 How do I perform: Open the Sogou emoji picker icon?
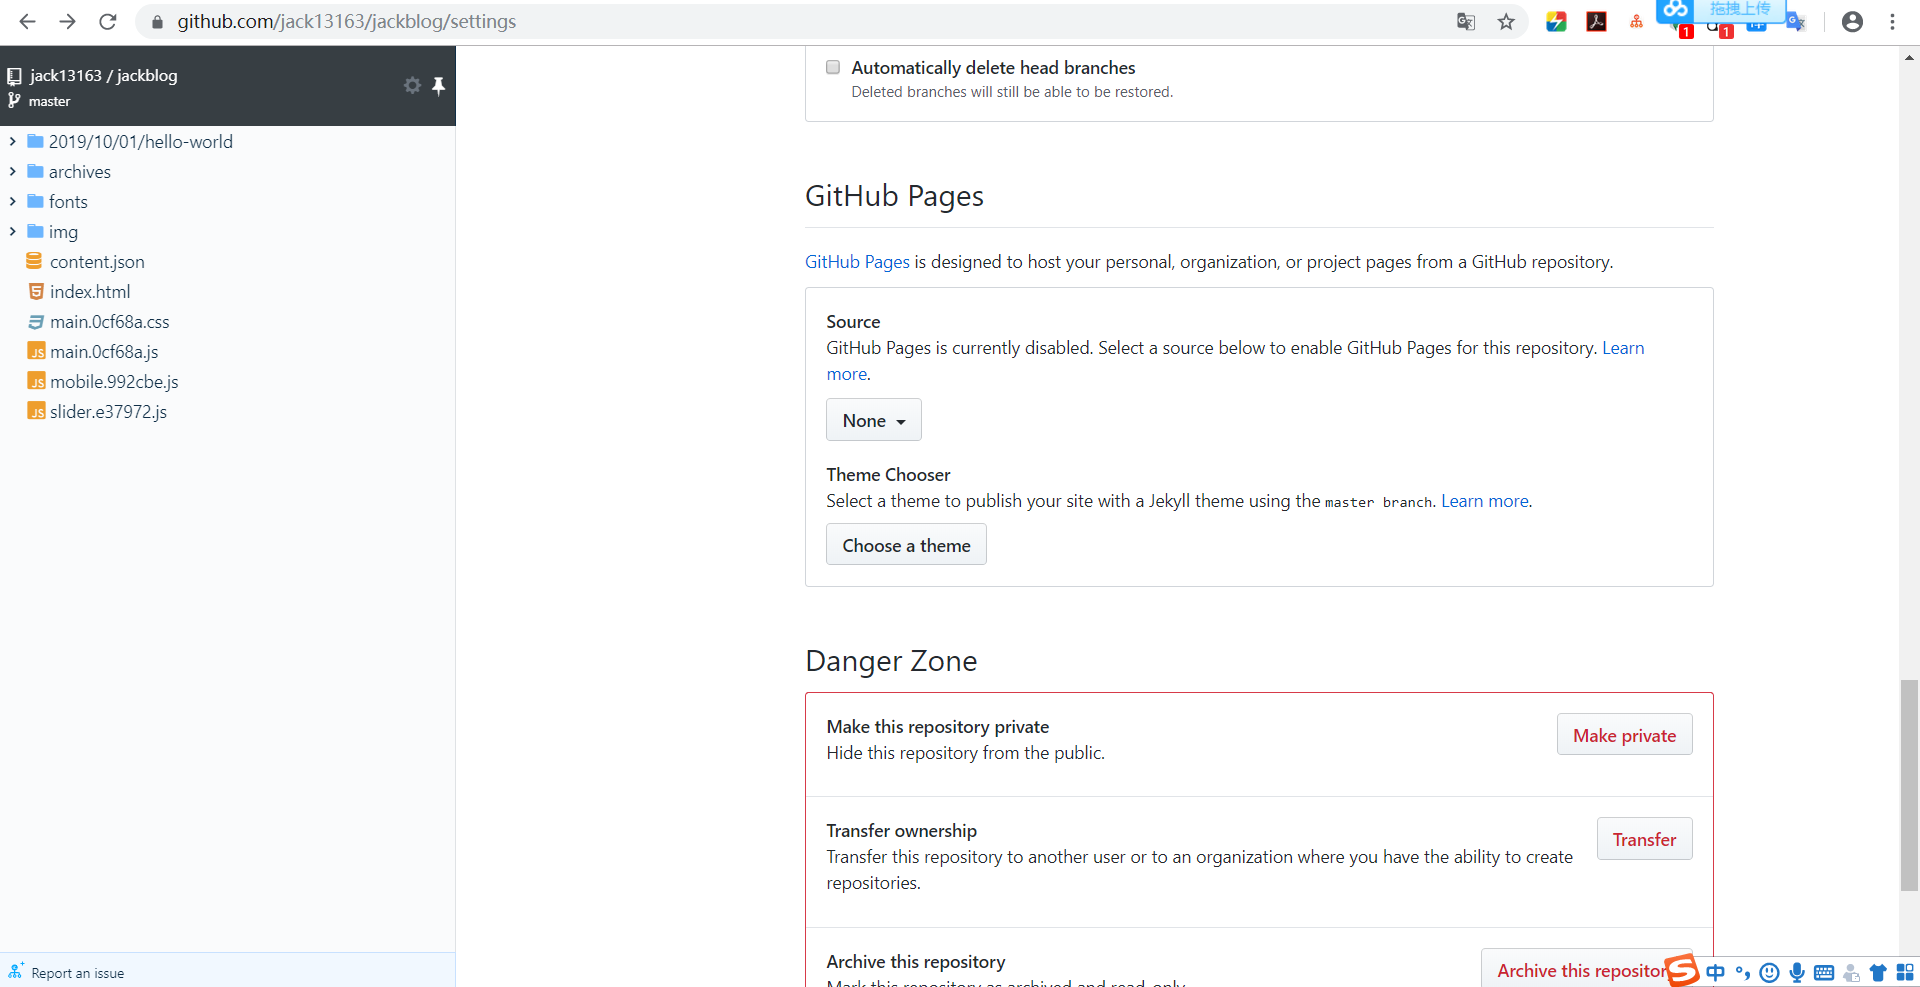1771,972
